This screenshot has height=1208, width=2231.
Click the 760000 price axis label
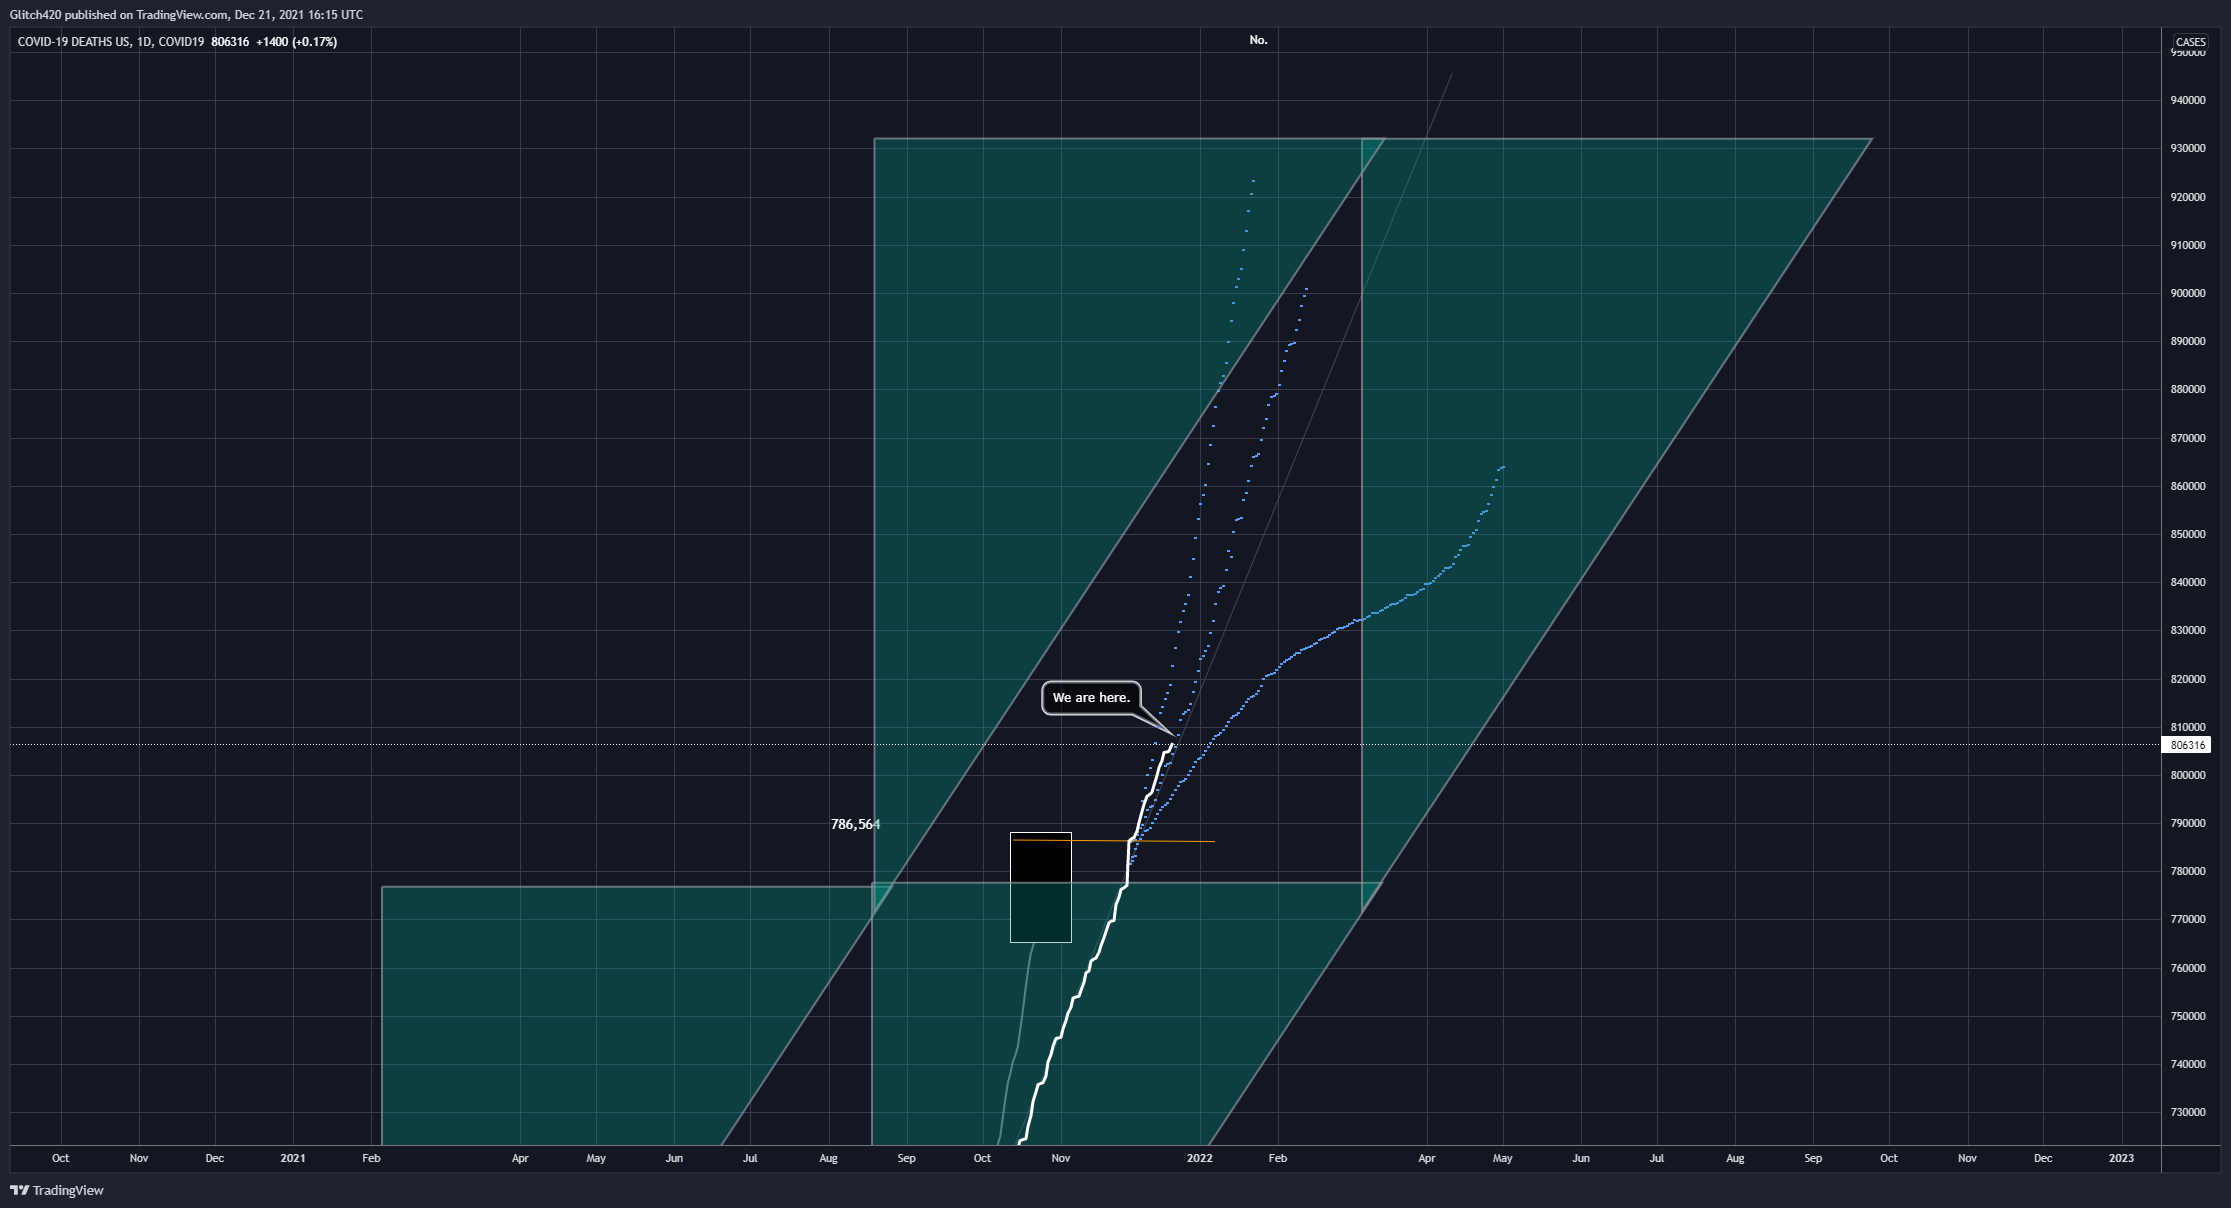(2187, 968)
